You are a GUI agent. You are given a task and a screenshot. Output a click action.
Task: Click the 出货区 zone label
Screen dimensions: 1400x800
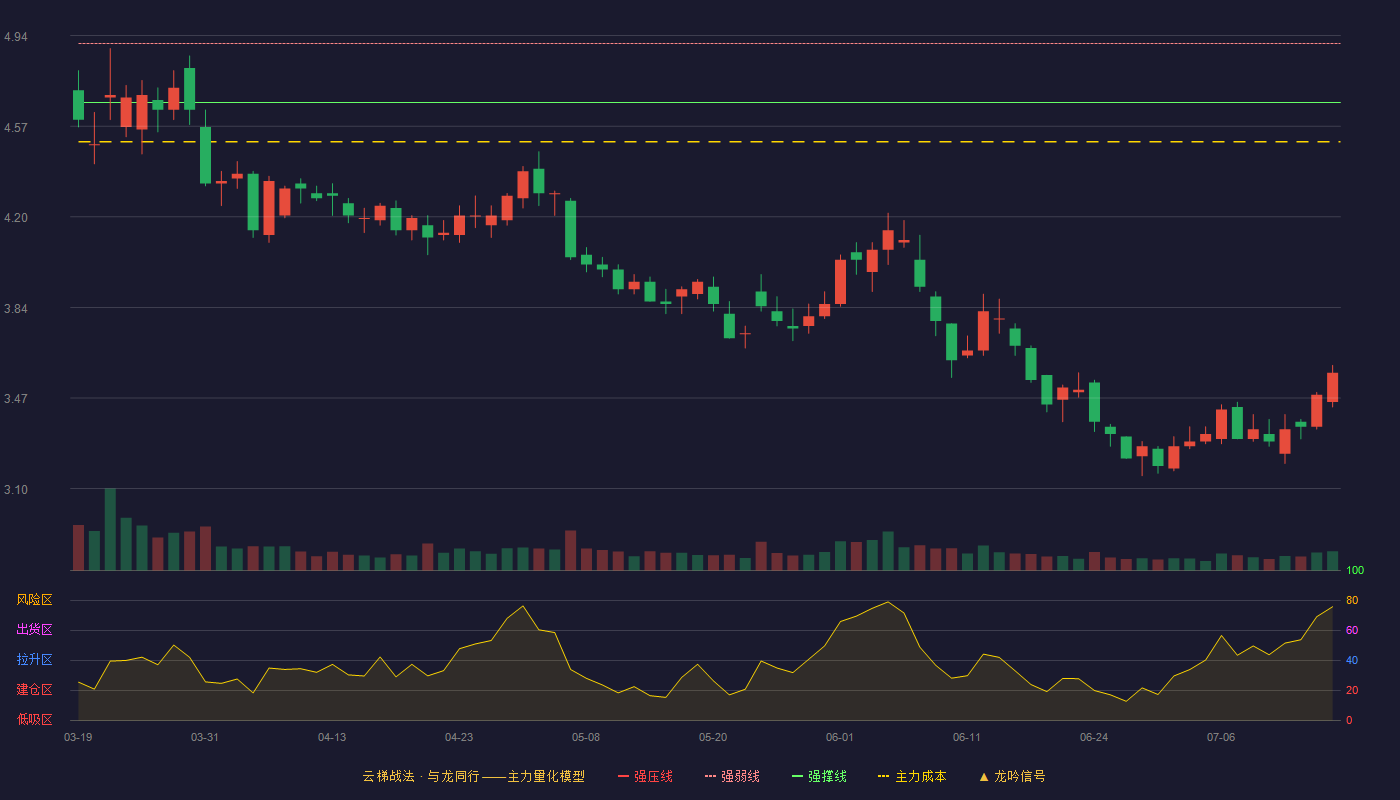[34, 630]
